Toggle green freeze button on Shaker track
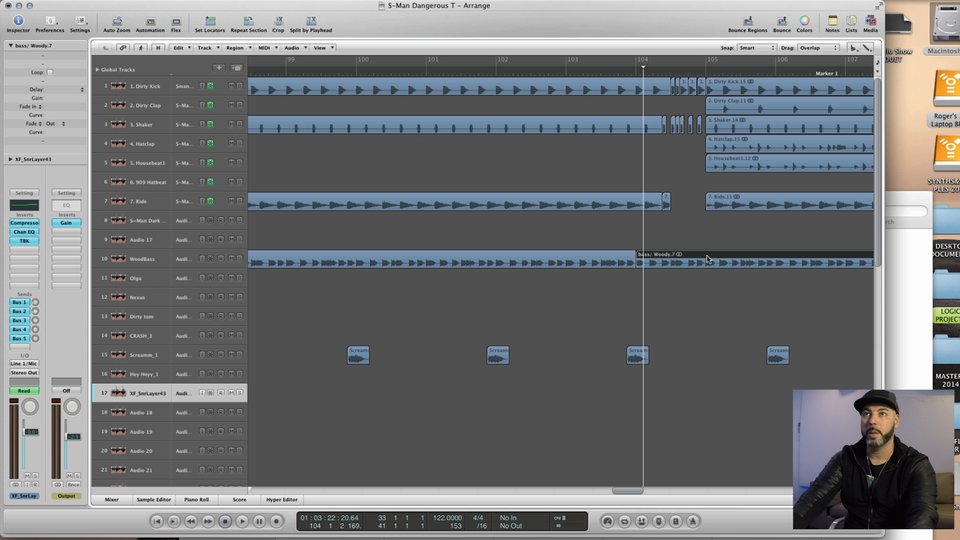This screenshot has width=960, height=540. tap(210, 124)
